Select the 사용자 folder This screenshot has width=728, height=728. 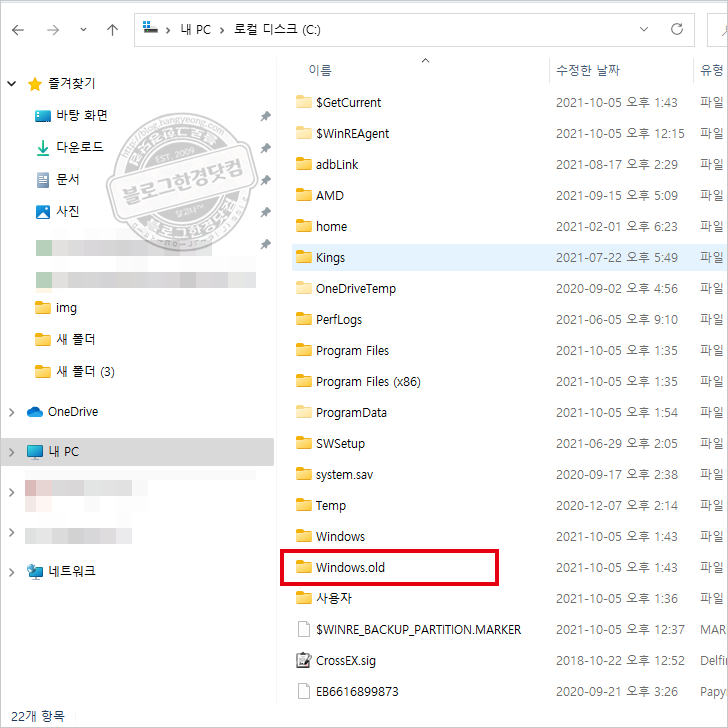point(324,599)
